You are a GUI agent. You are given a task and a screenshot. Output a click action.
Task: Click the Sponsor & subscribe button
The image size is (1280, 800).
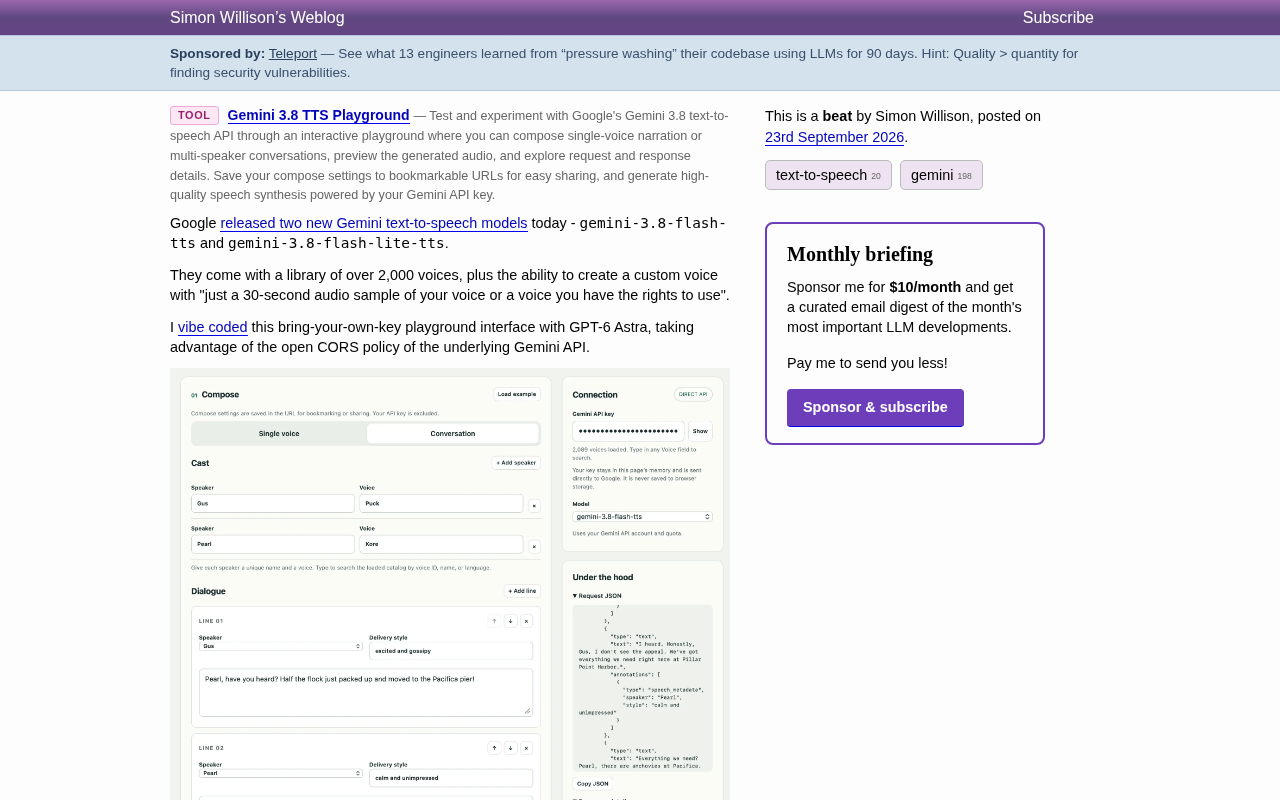coord(875,408)
